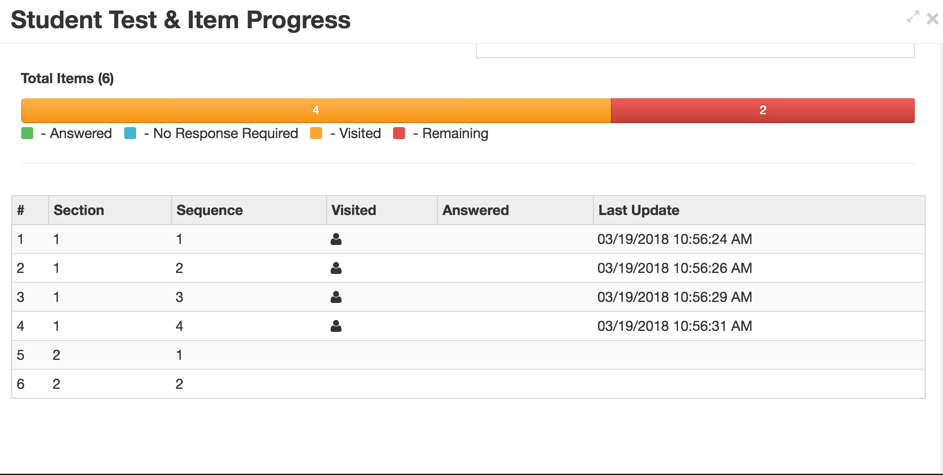The image size is (943, 475).
Task: Click the green Answered legend swatch
Action: point(28,134)
